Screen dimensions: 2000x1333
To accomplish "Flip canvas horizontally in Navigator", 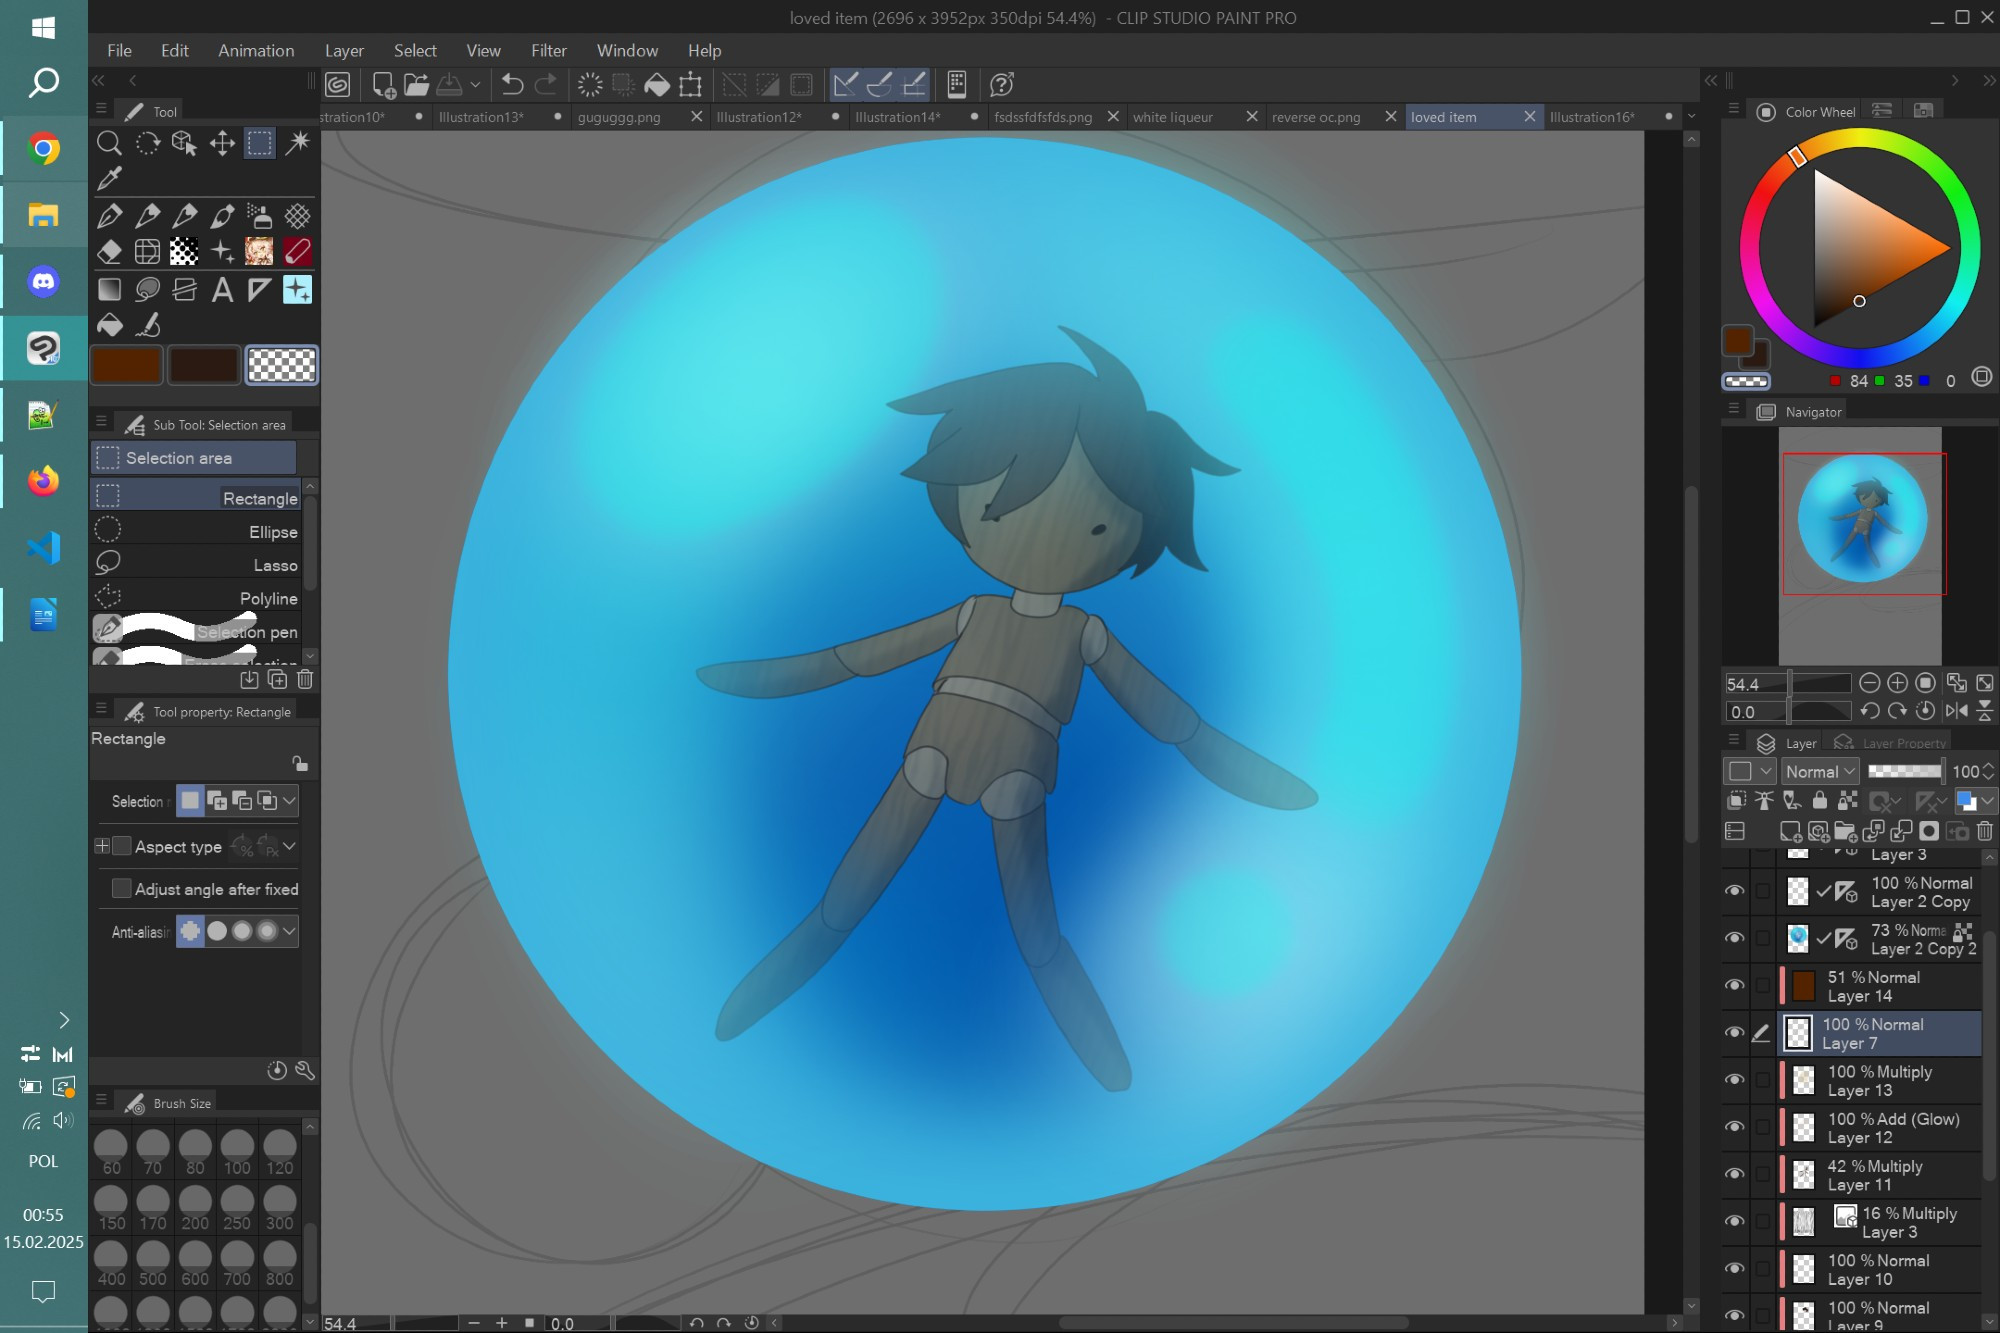I will (x=1957, y=711).
